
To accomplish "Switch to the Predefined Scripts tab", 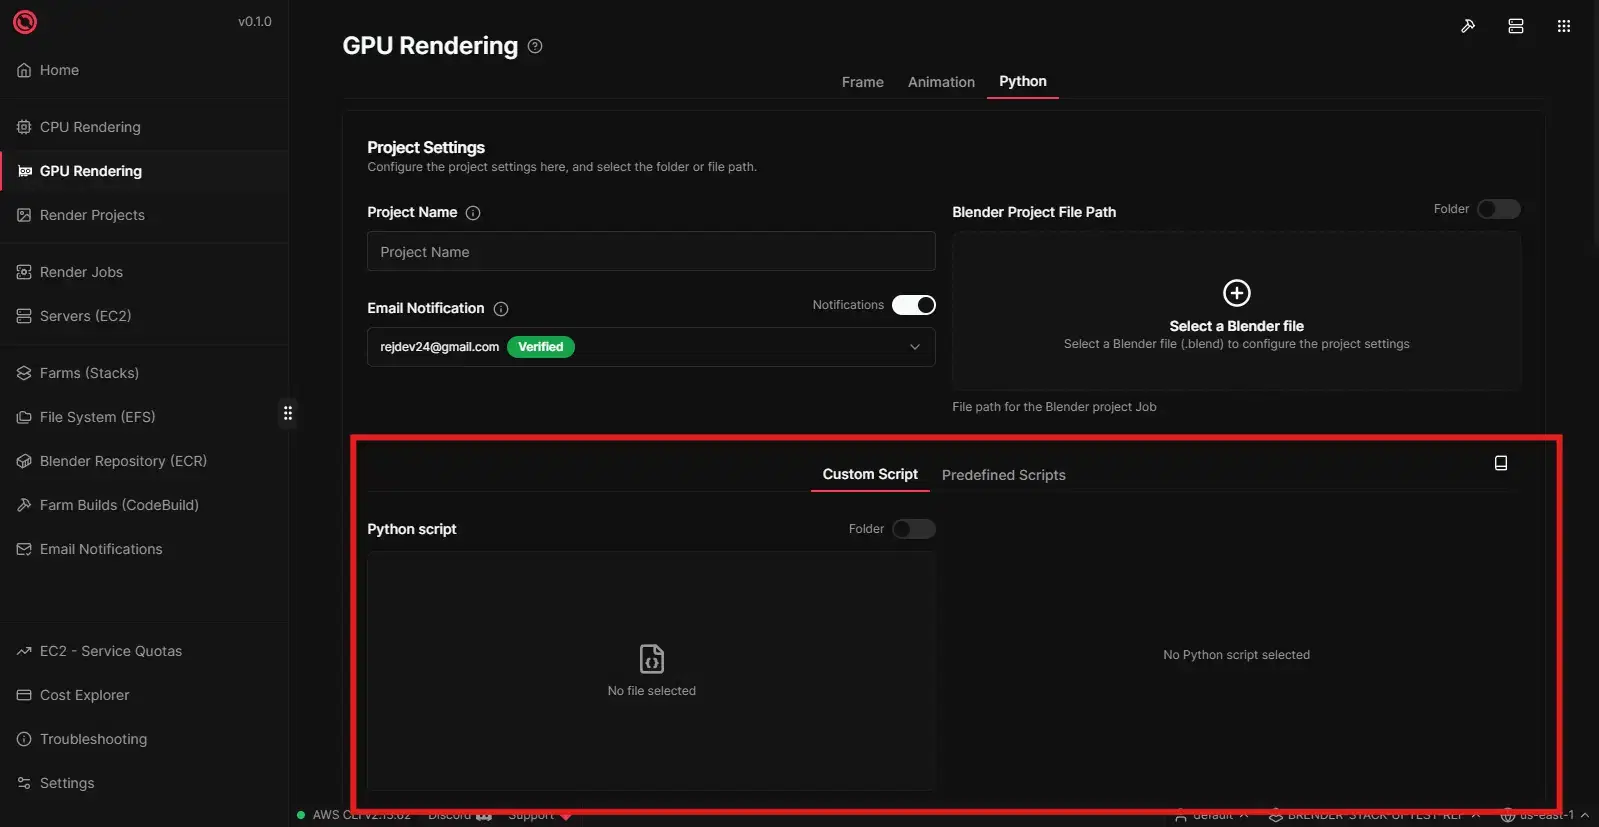I will click(1003, 475).
